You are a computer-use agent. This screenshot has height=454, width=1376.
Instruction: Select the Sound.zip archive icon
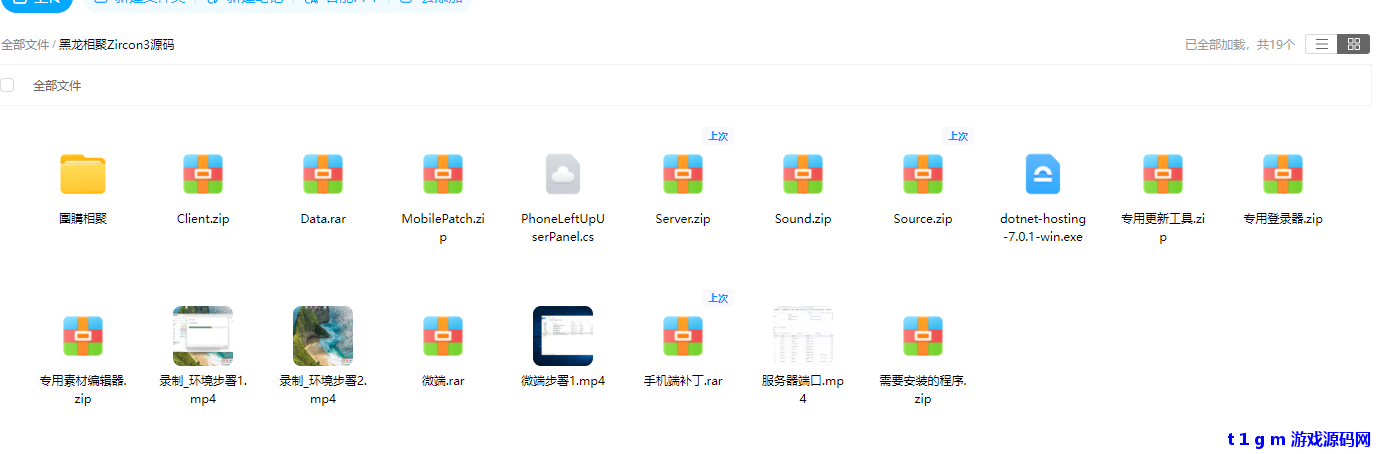(x=803, y=174)
